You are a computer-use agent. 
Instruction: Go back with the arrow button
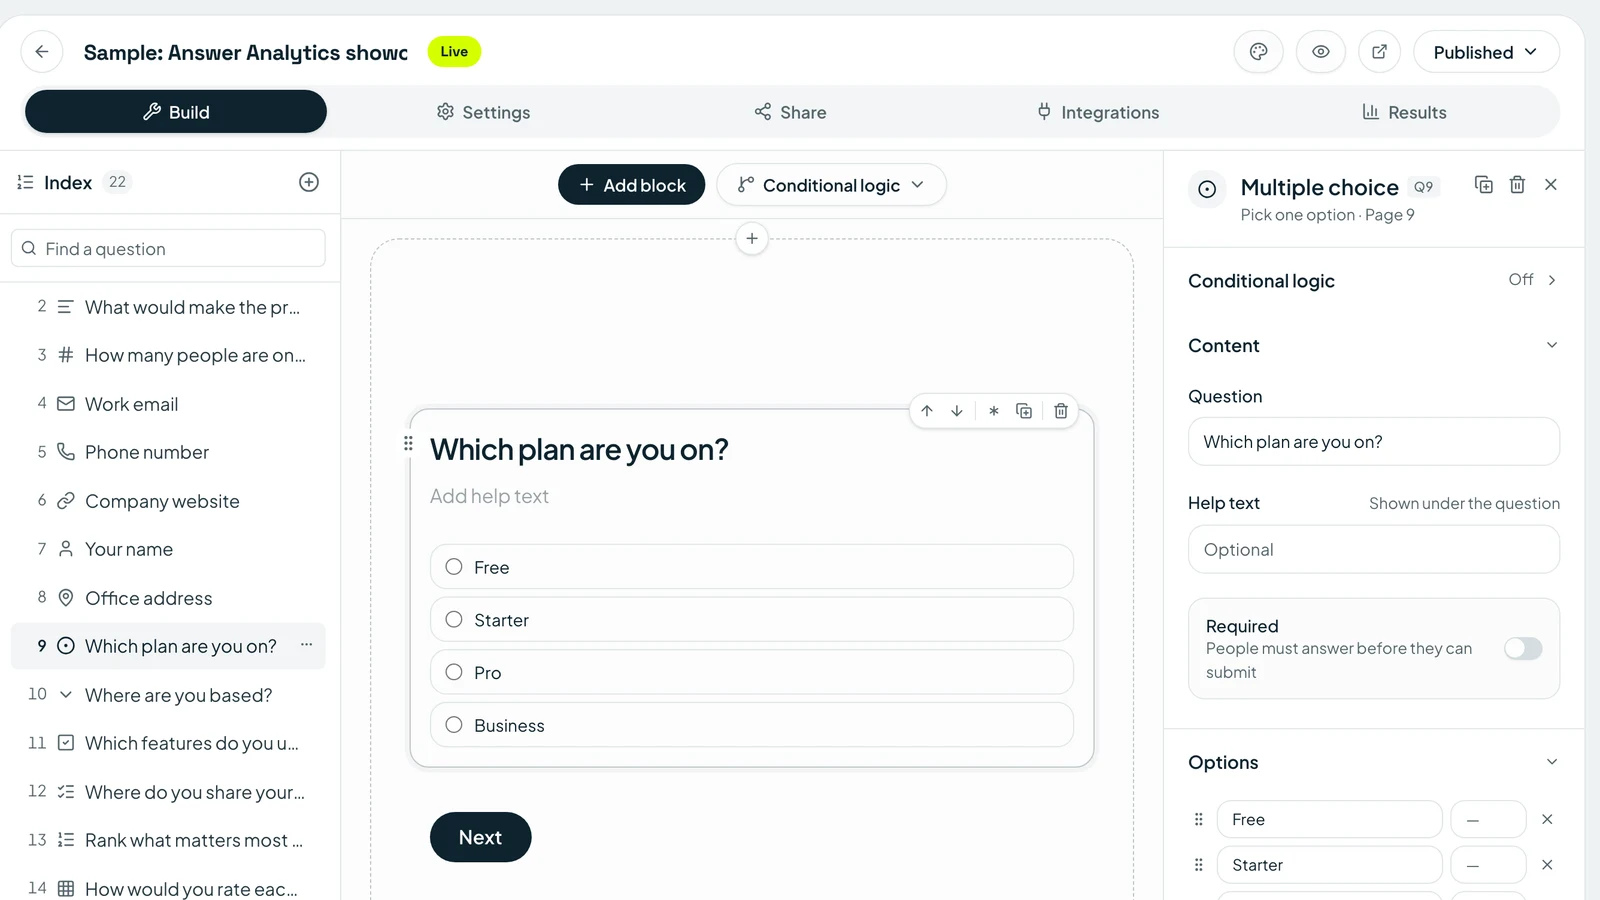coord(42,52)
